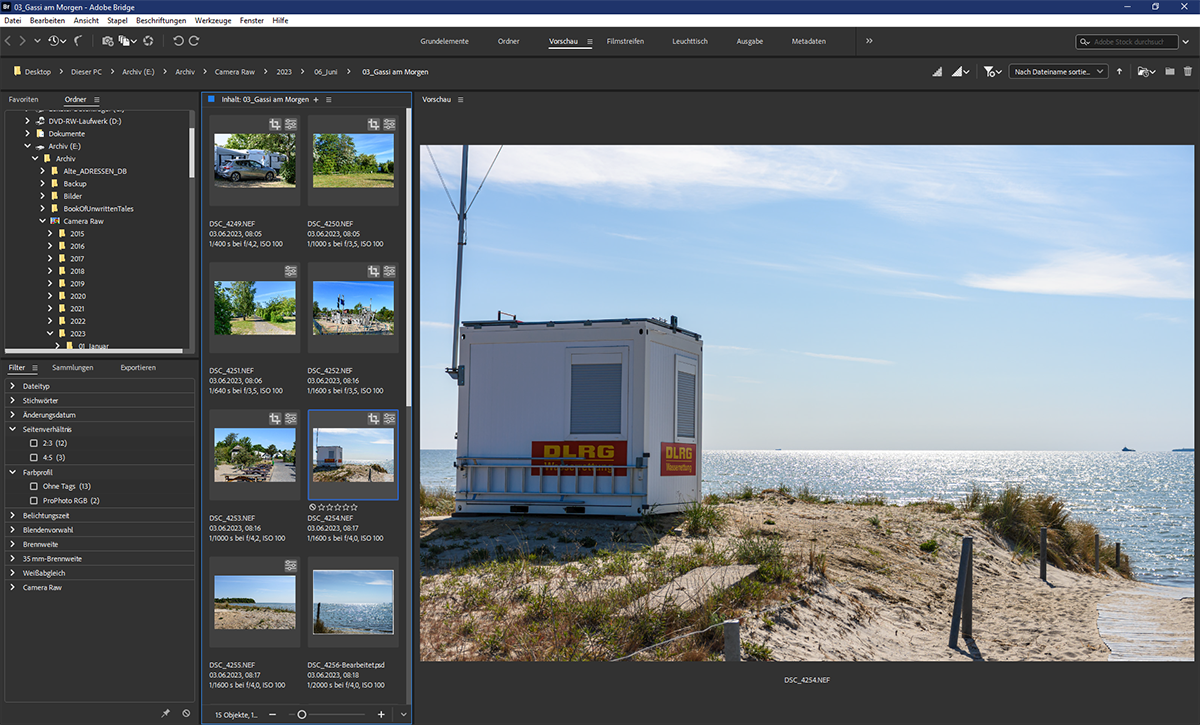Screen dimensions: 1200x725
Task: Click the get photos from camera icon
Action: click(107, 41)
